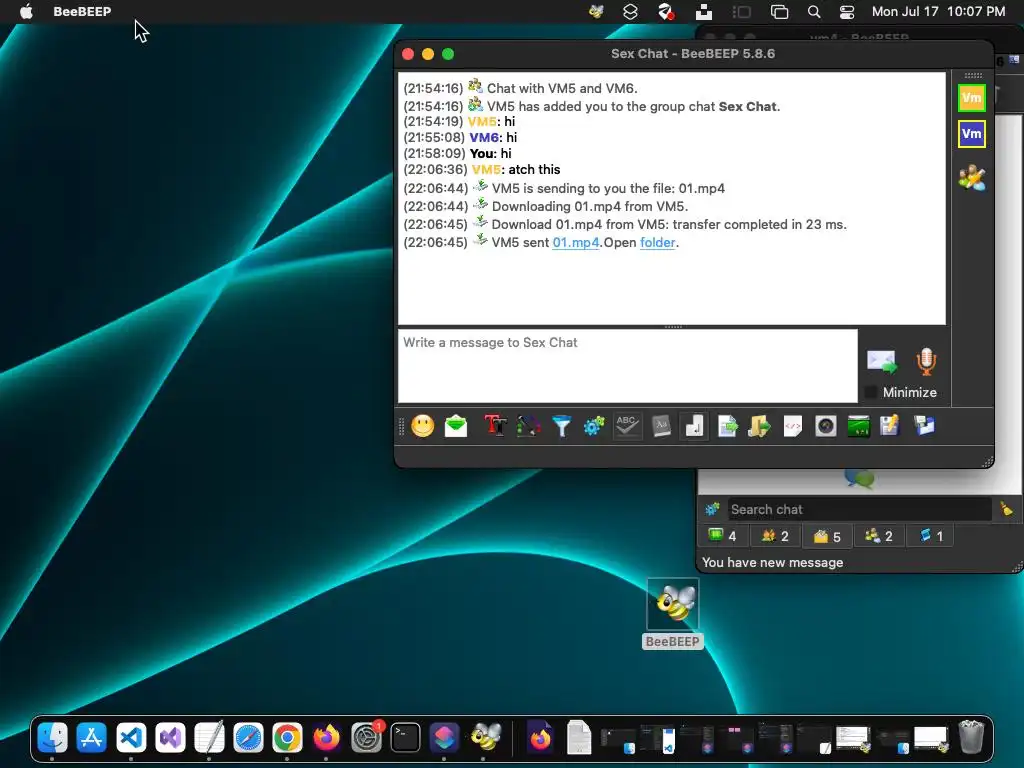Screen dimensions: 1024x768
Task: Click the BeeBEEP desktop icon
Action: [x=673, y=614]
